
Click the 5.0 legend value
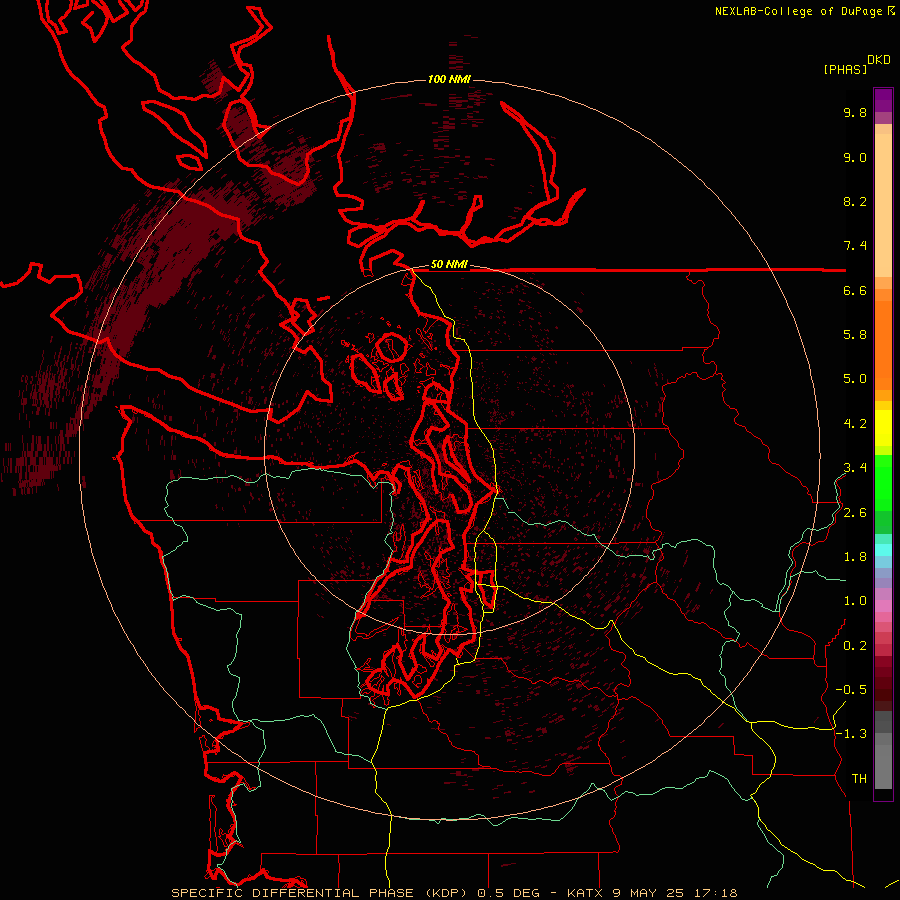pos(855,379)
